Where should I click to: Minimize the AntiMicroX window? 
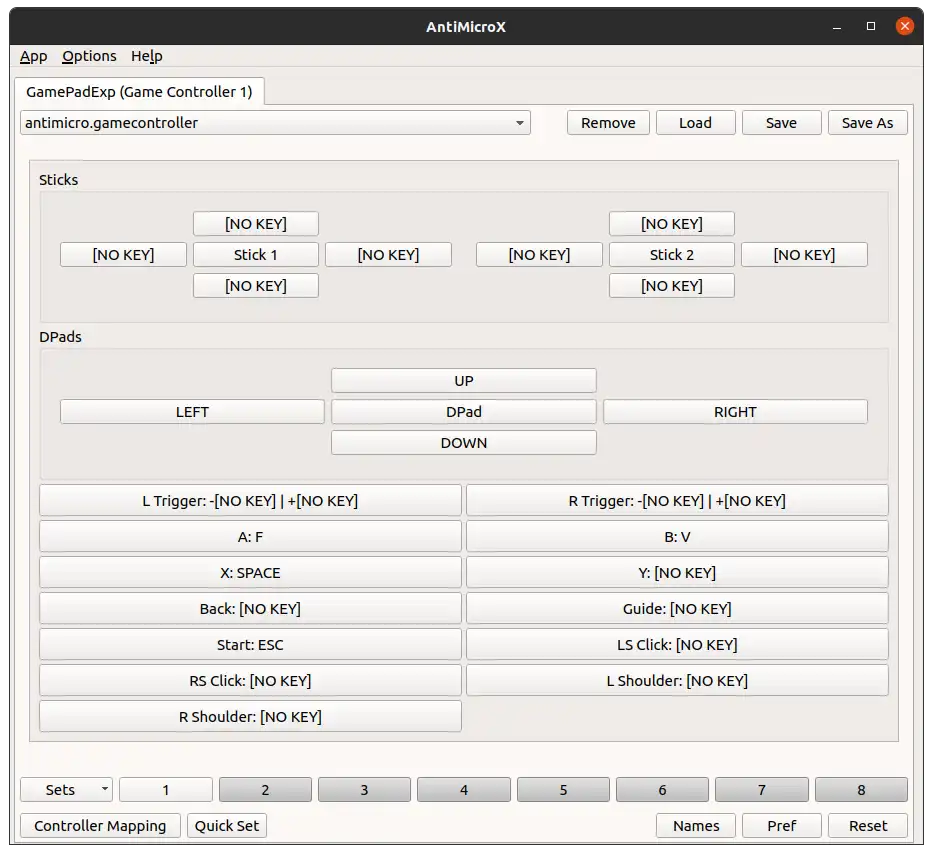tap(837, 27)
